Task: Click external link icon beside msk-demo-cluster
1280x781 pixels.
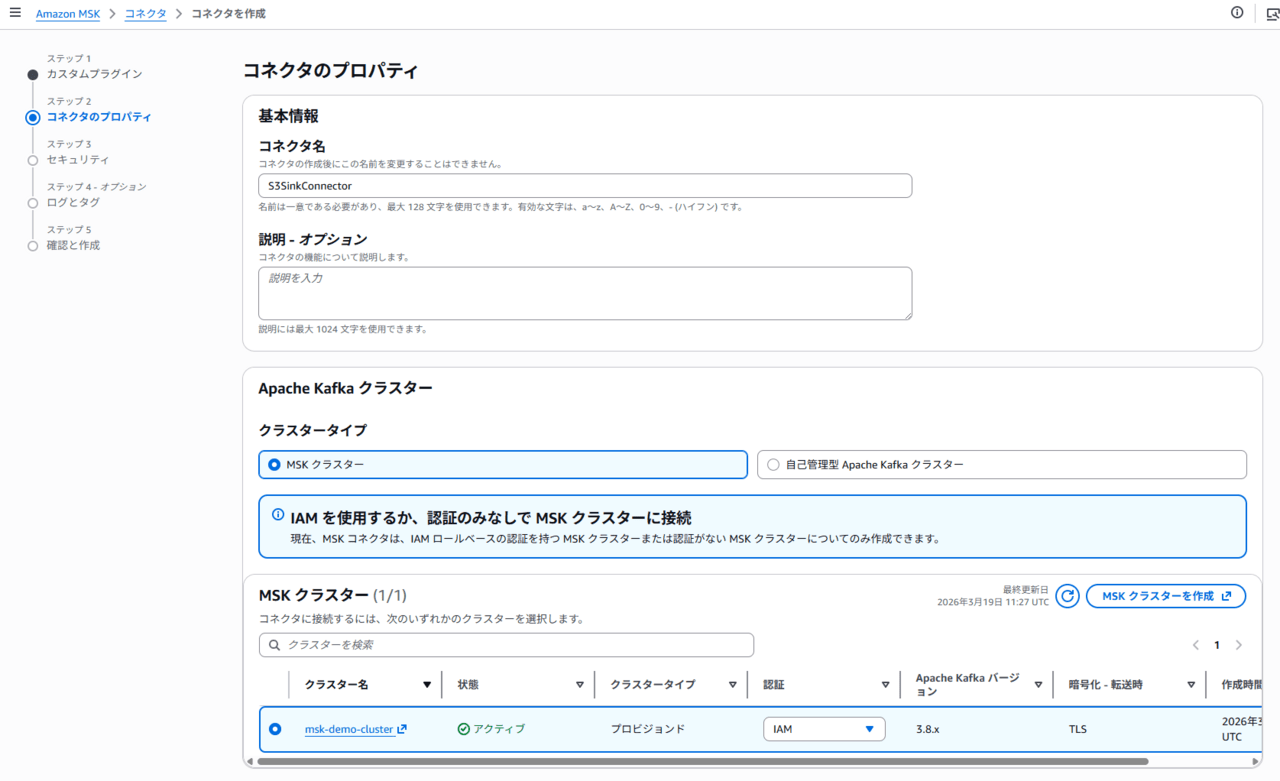Action: [x=402, y=729]
